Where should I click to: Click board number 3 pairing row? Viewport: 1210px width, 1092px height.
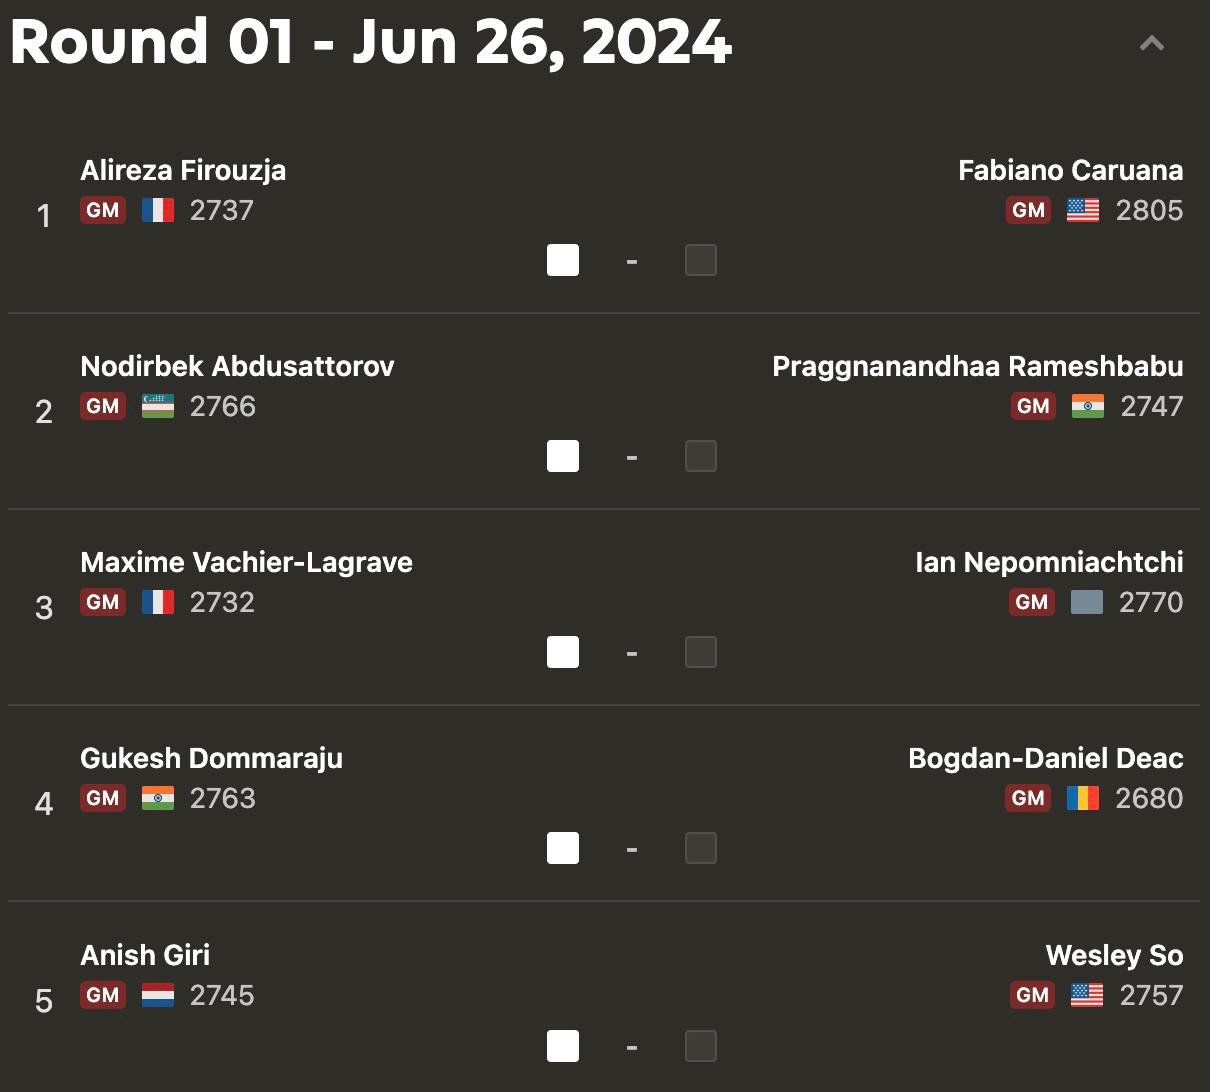click(x=604, y=607)
